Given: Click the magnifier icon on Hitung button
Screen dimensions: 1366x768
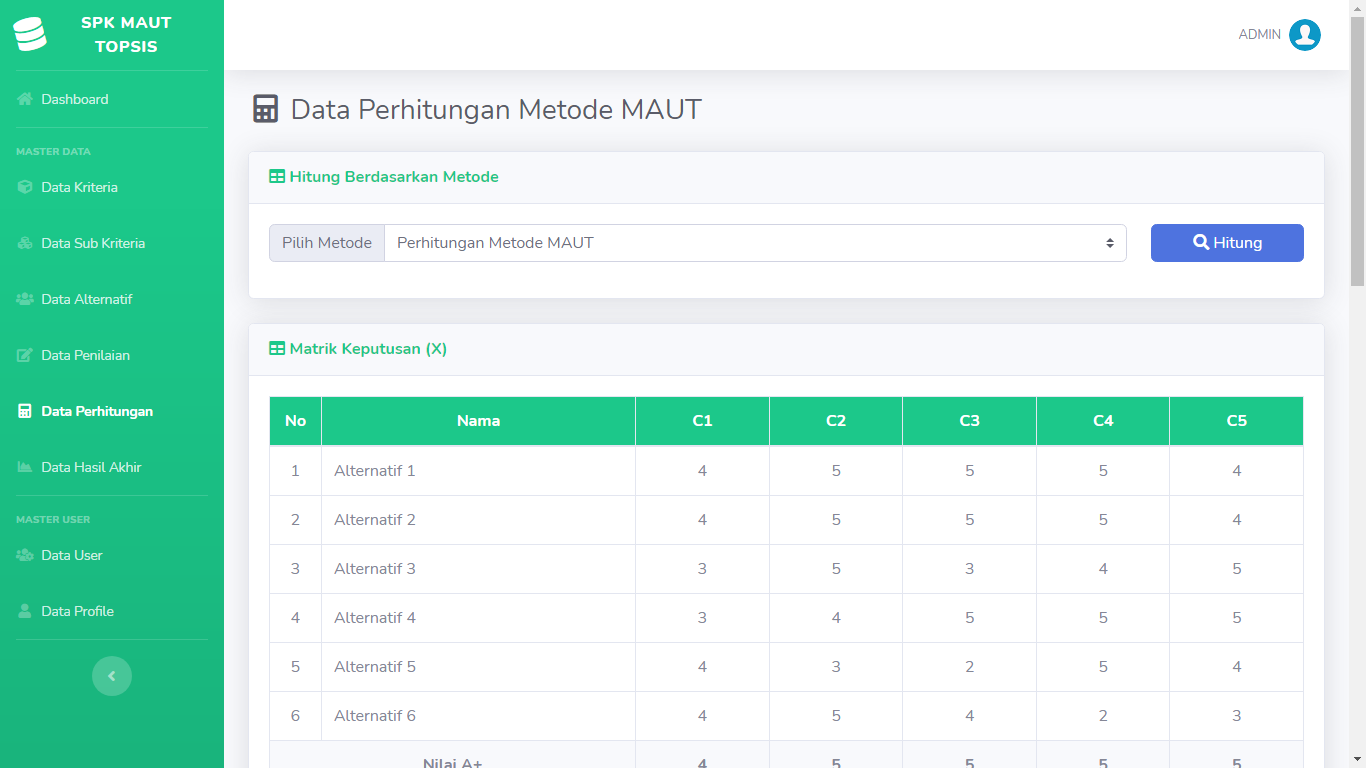Looking at the screenshot, I should [1201, 242].
